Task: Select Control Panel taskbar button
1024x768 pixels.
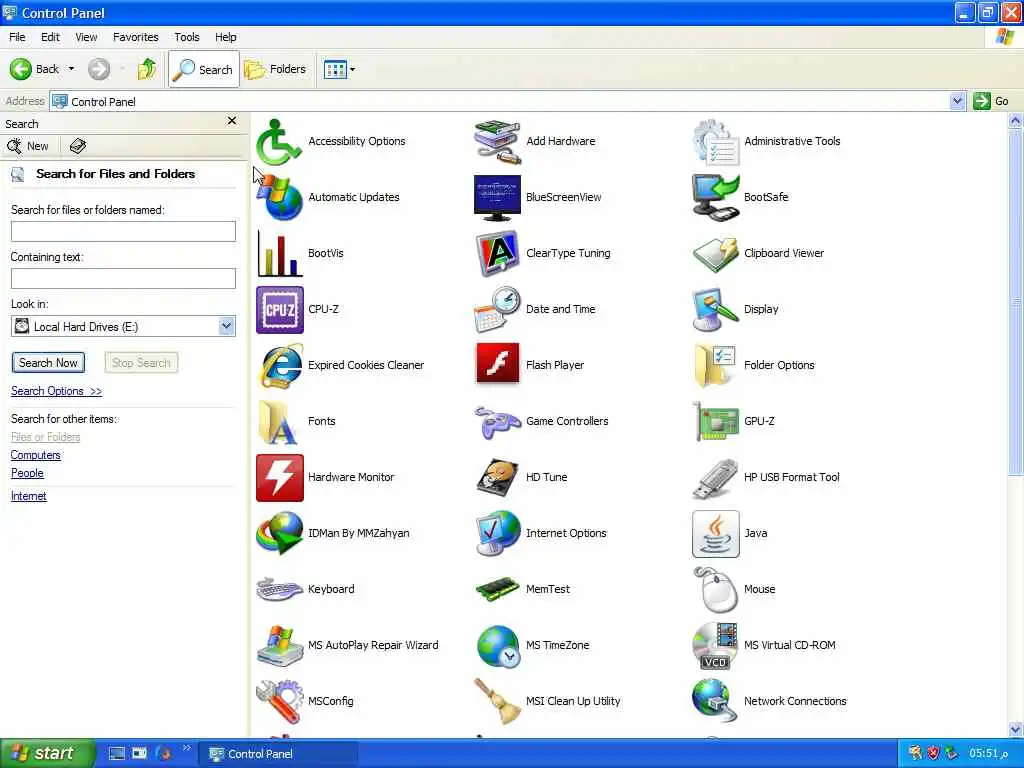Action: 278,754
